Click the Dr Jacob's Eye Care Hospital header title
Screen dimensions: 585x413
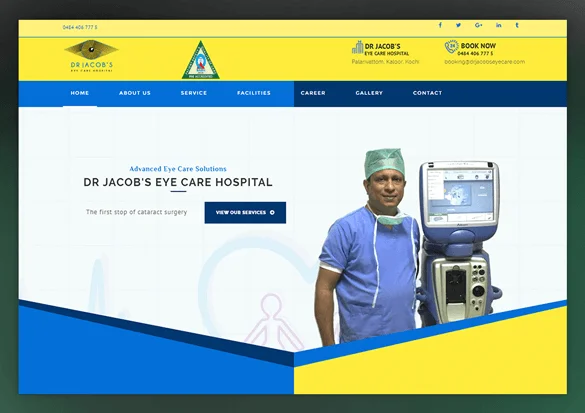tap(387, 49)
